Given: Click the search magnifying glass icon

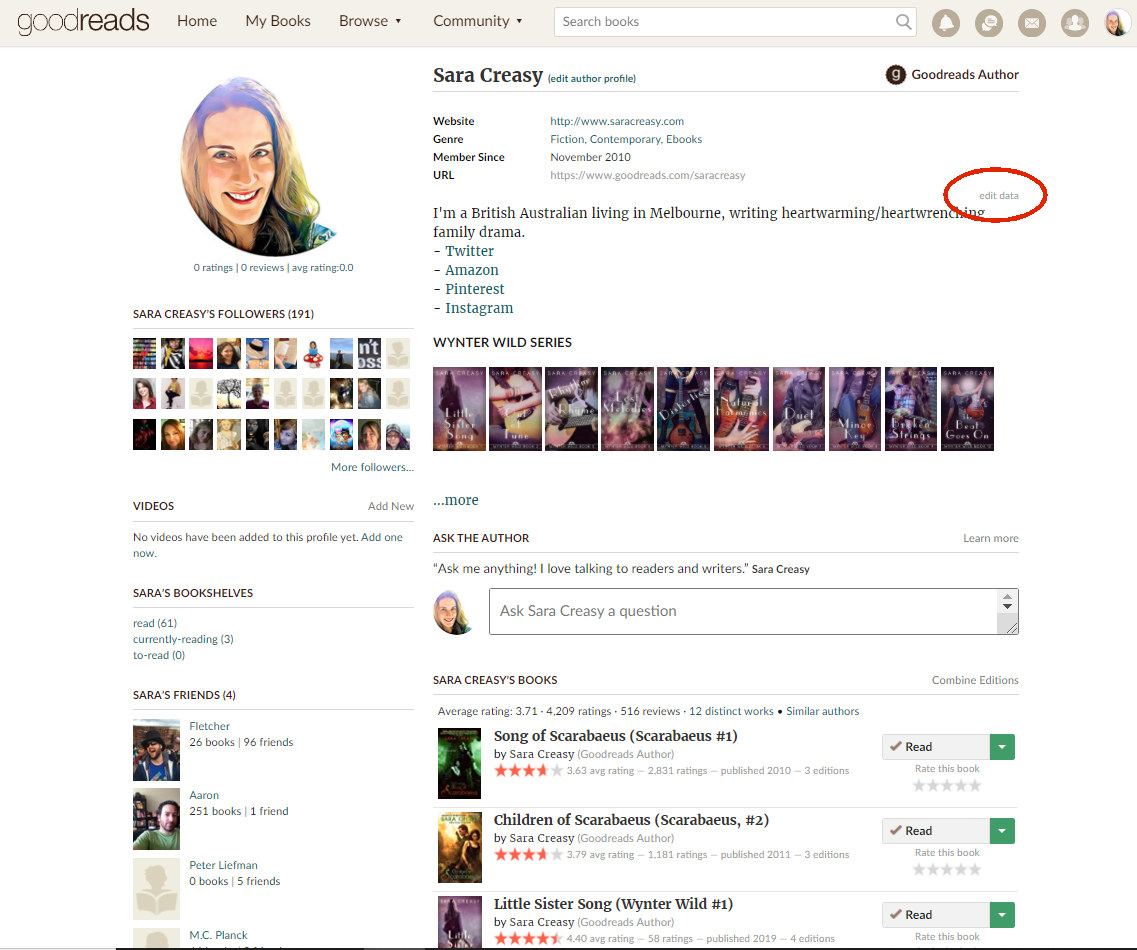Looking at the screenshot, I should click(903, 21).
